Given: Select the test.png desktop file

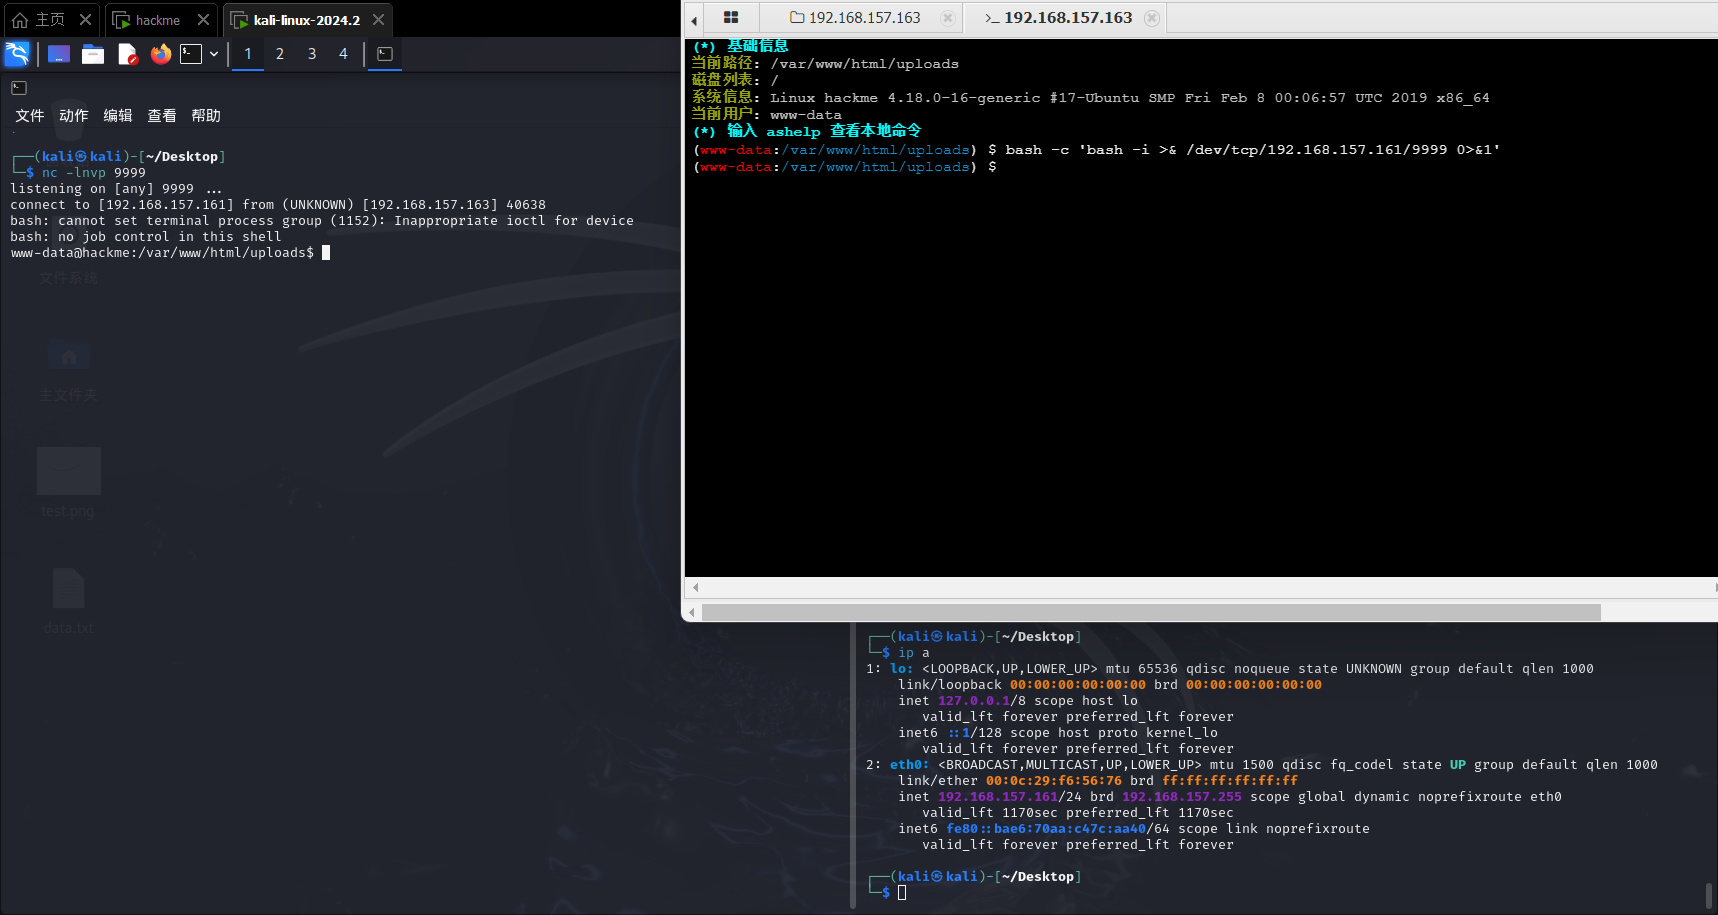Looking at the screenshot, I should (x=68, y=483).
